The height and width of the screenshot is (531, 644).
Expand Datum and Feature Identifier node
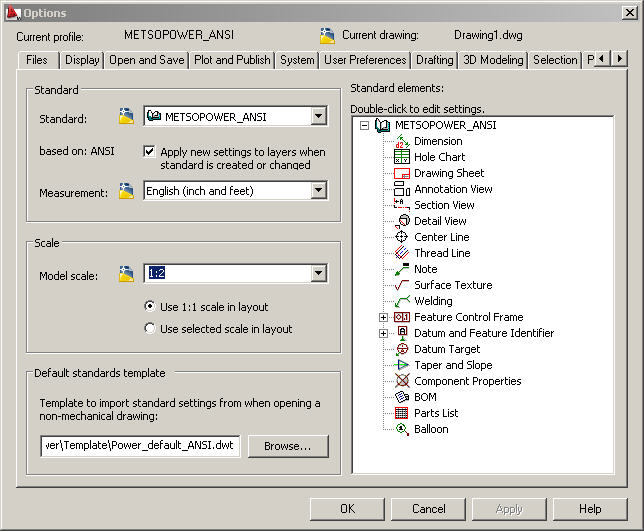click(x=383, y=333)
